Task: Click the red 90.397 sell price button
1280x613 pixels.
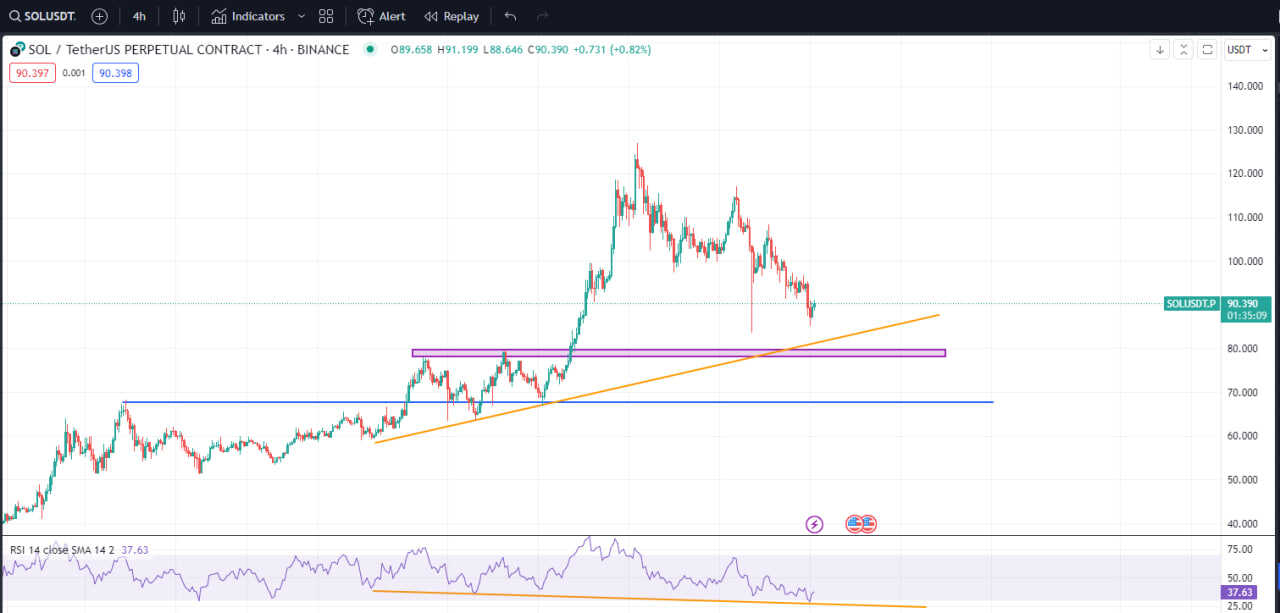Action: 32,72
